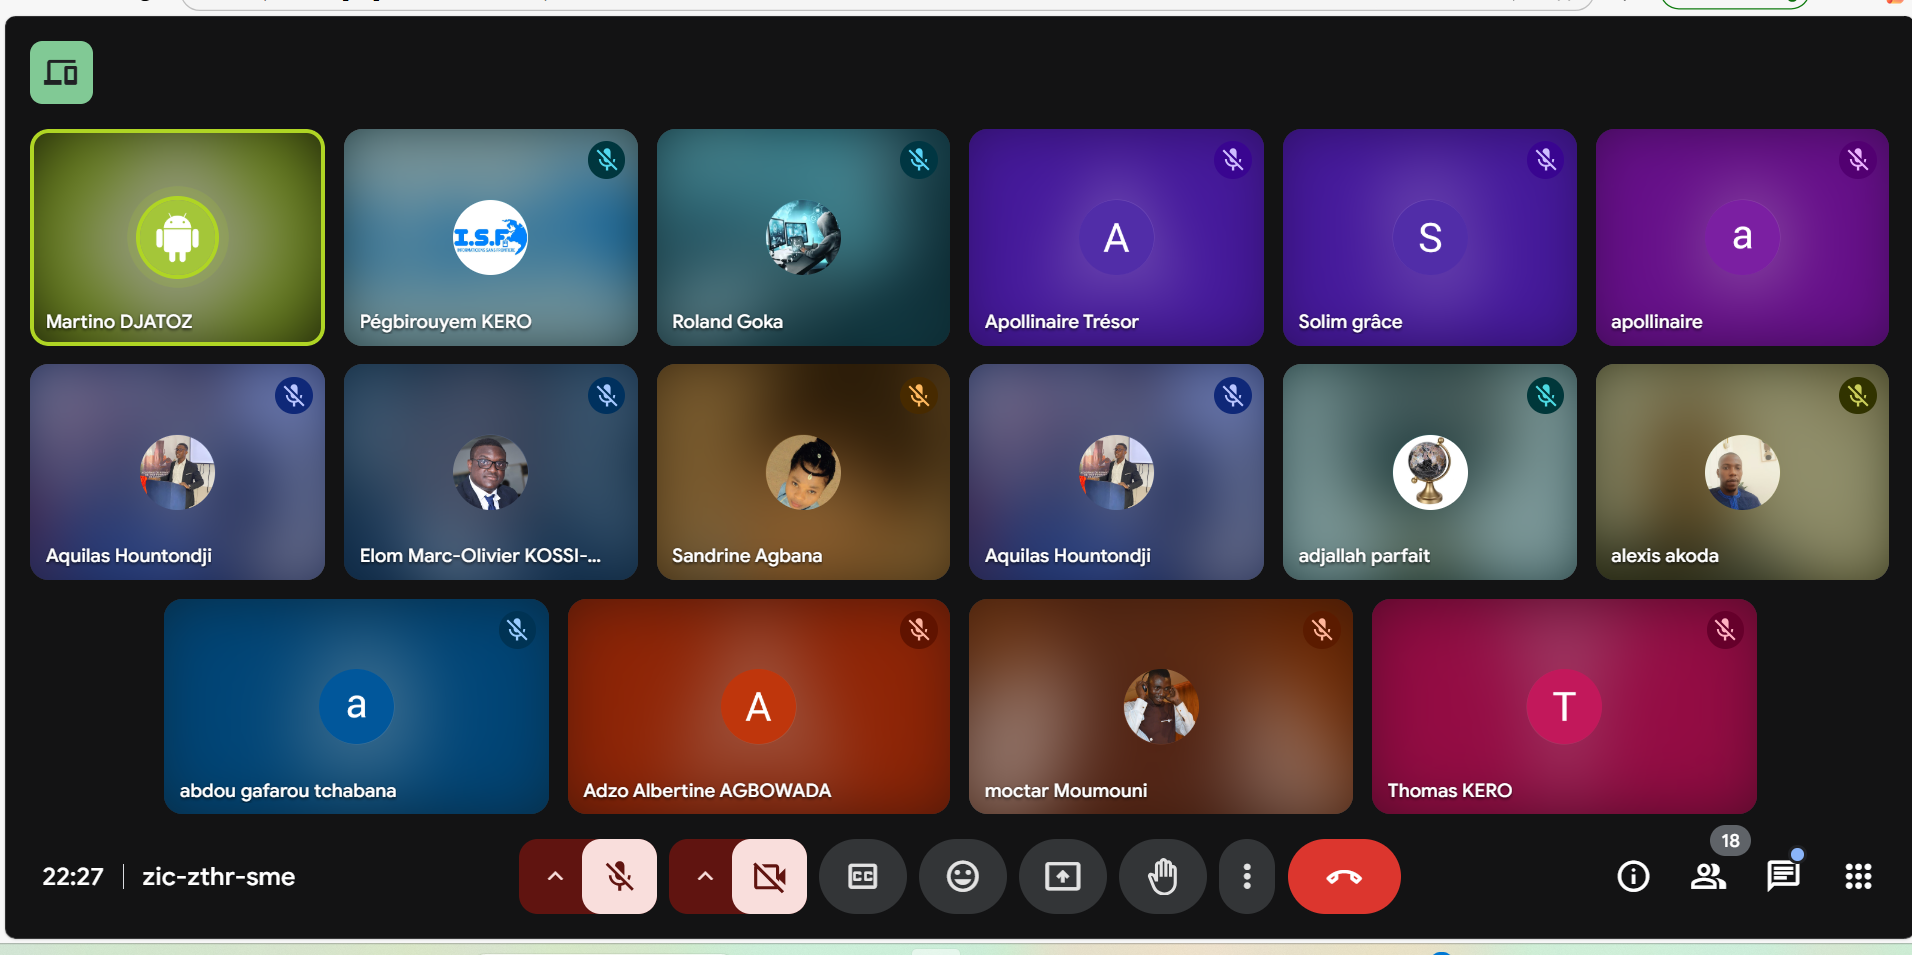Viewport: 1912px width, 955px height.
Task: Toggle closed captions on
Action: coord(862,877)
